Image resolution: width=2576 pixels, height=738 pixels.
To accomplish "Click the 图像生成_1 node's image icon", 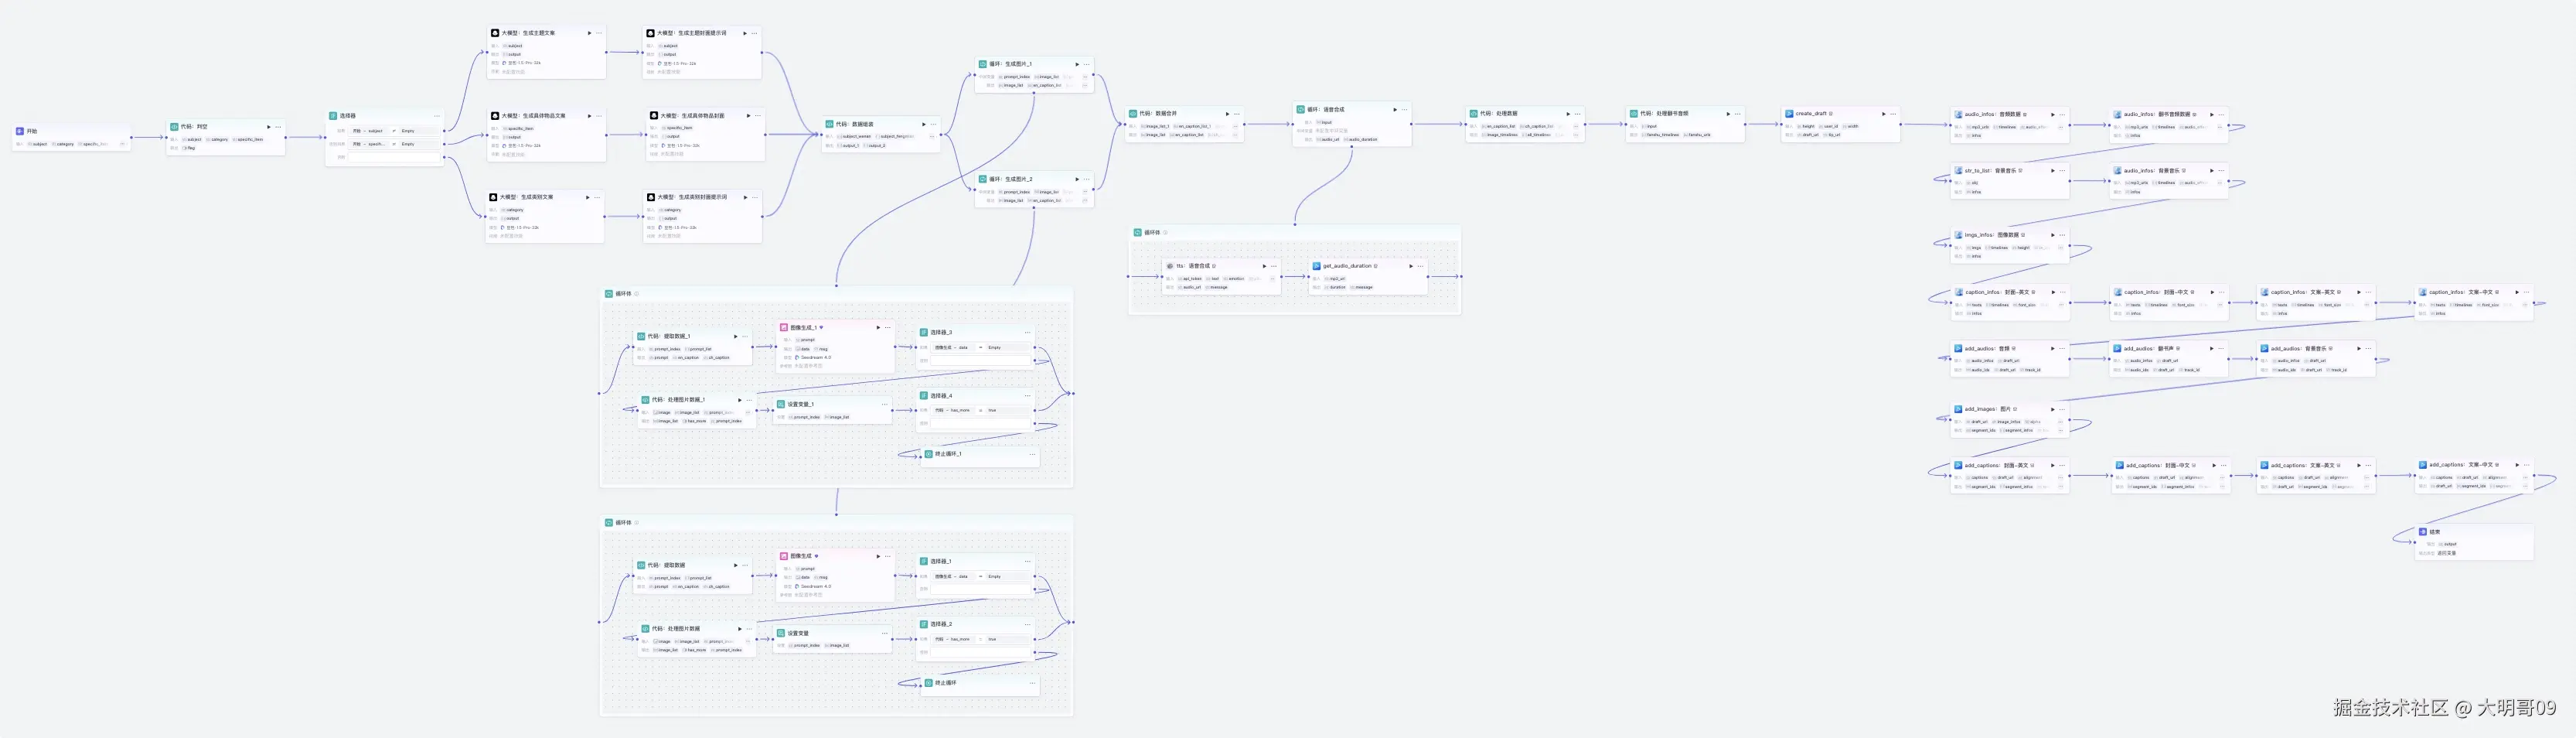I will click(x=784, y=327).
